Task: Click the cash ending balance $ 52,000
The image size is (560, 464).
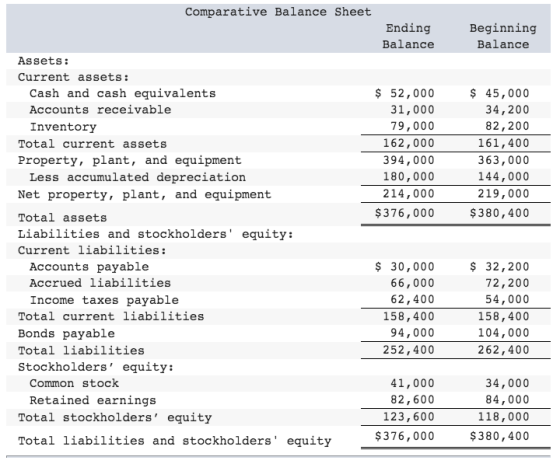Action: pyautogui.click(x=405, y=93)
